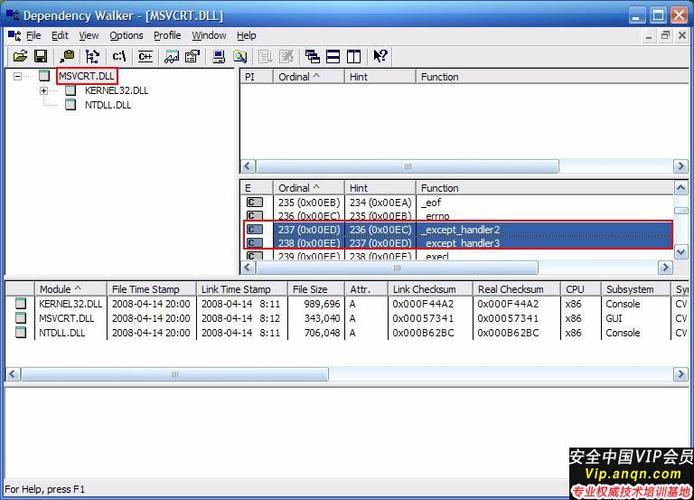694x500 pixels.
Task: Sort exports list by E column header
Action: (256, 188)
